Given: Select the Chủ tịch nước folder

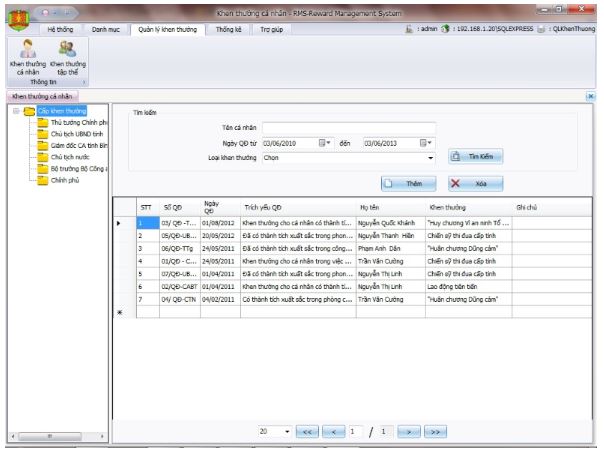Looking at the screenshot, I should click(70, 157).
